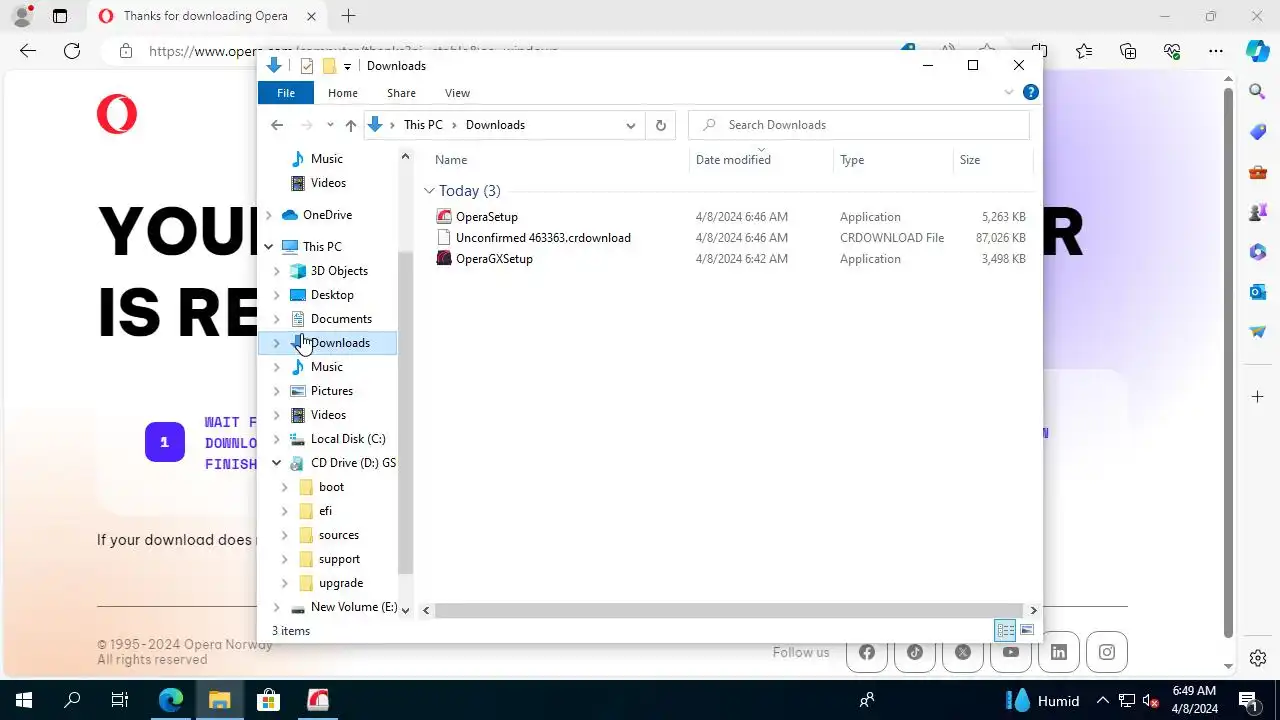Screen dimensions: 1280x720
Task: Click the Explorer back arrow
Action: click(x=277, y=125)
